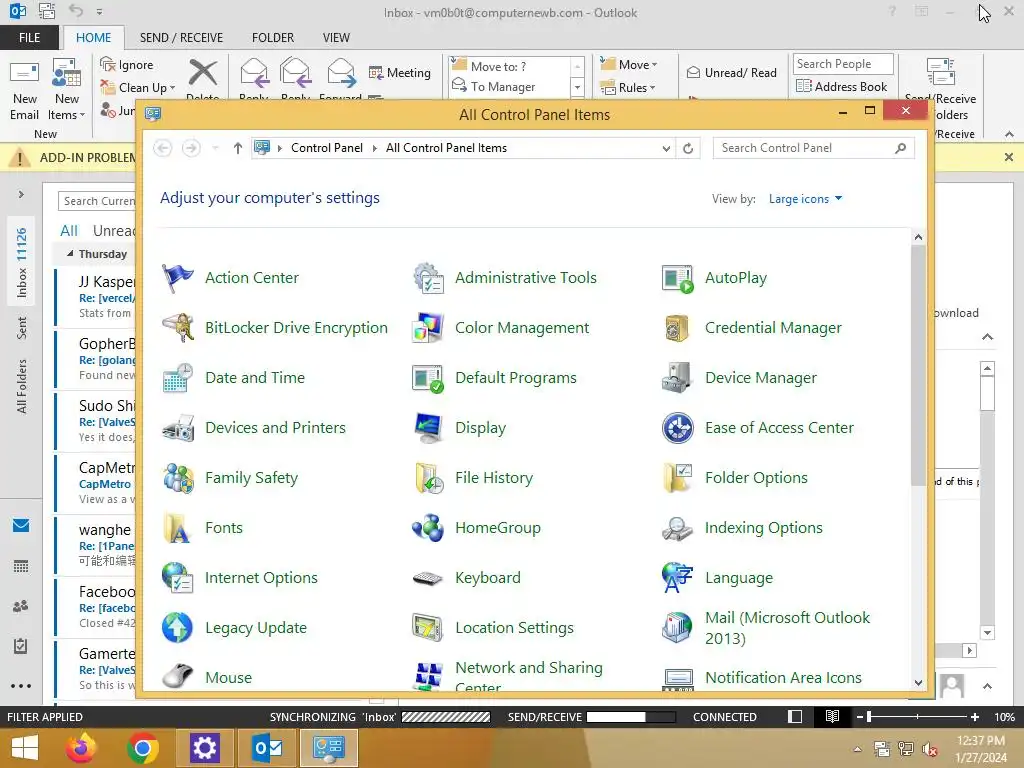The width and height of the screenshot is (1024, 768).
Task: Open the Folder Options icon
Action: click(677, 478)
